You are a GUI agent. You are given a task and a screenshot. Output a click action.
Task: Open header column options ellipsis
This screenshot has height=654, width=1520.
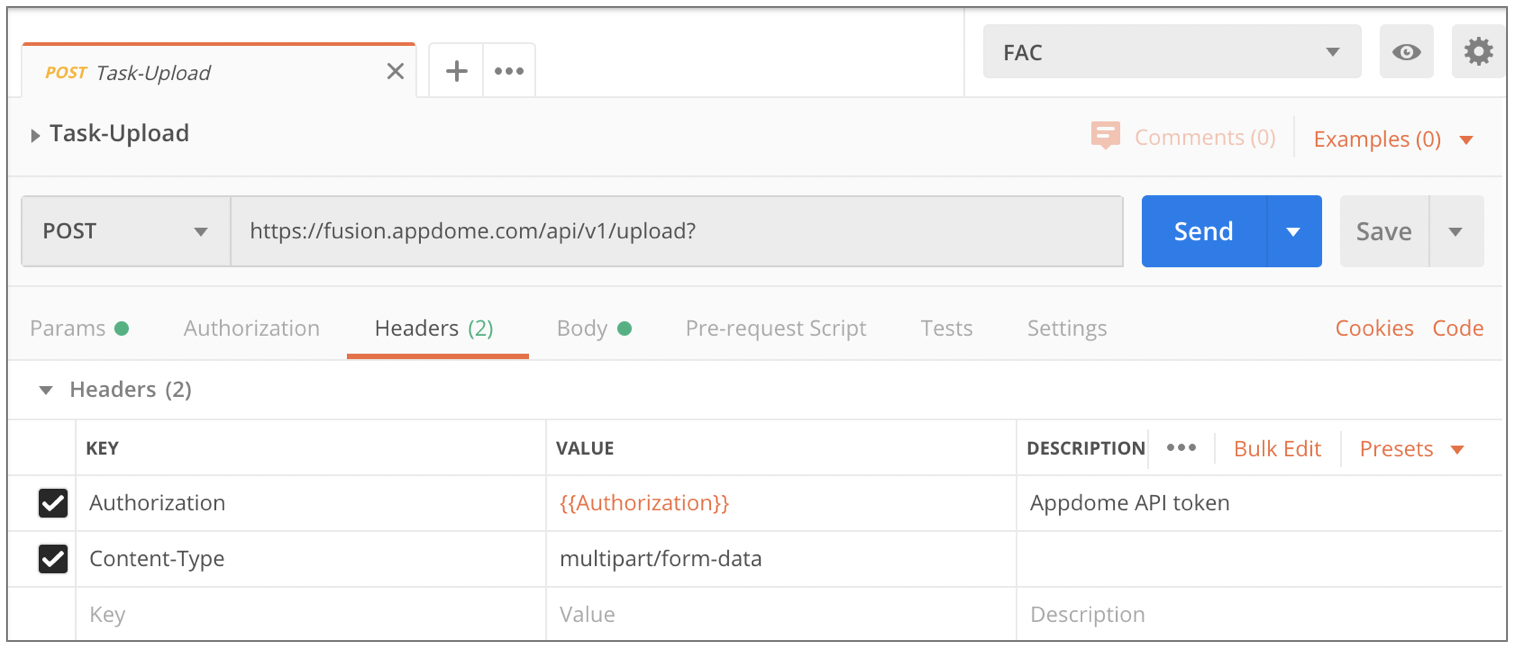(x=1181, y=448)
